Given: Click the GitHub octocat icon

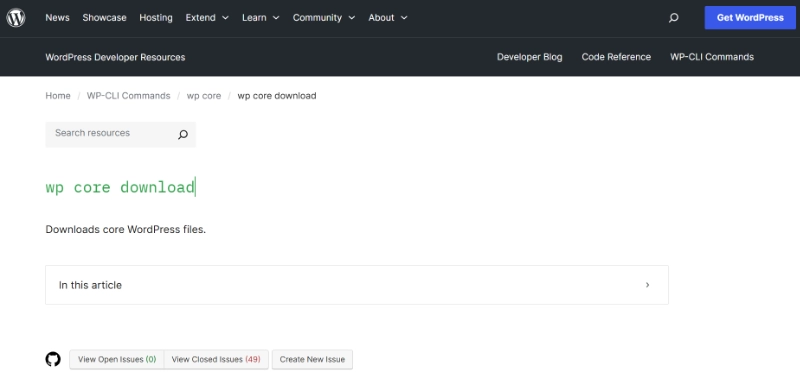Looking at the screenshot, I should pyautogui.click(x=53, y=359).
